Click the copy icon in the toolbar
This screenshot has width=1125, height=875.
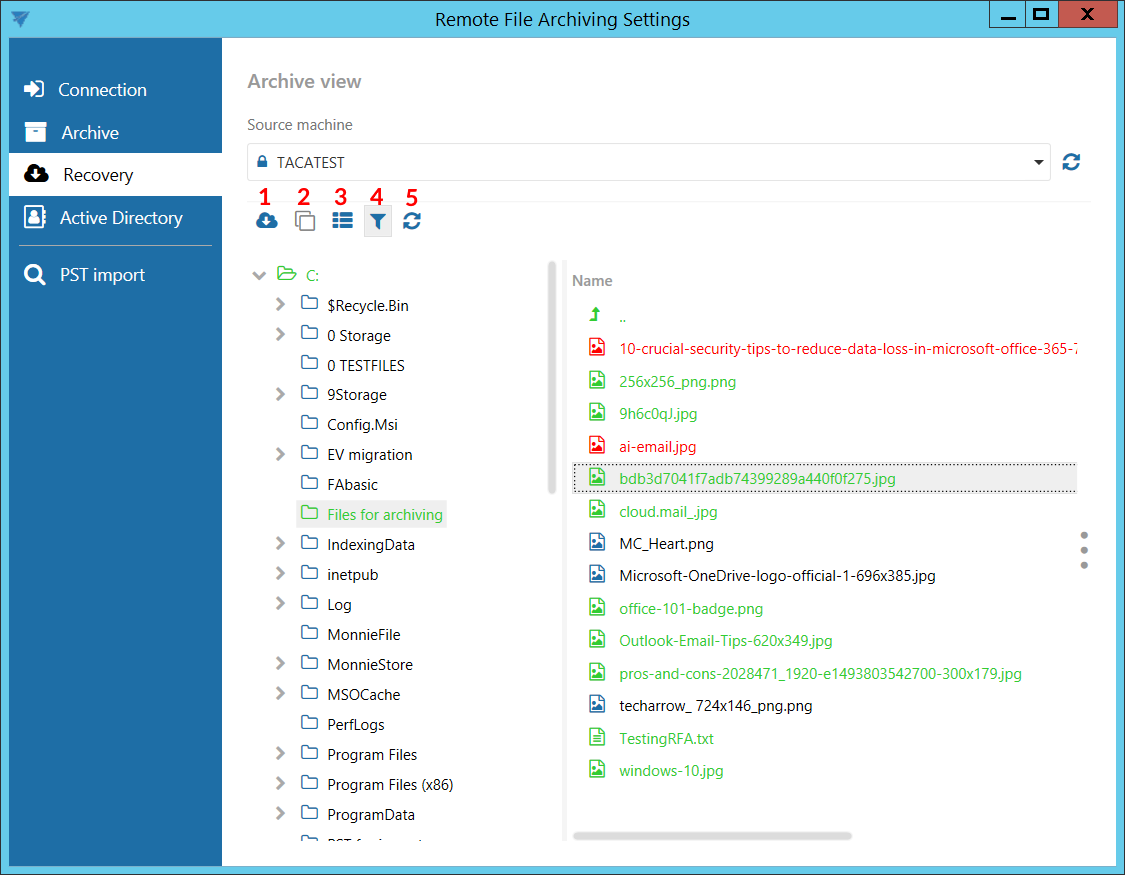304,221
